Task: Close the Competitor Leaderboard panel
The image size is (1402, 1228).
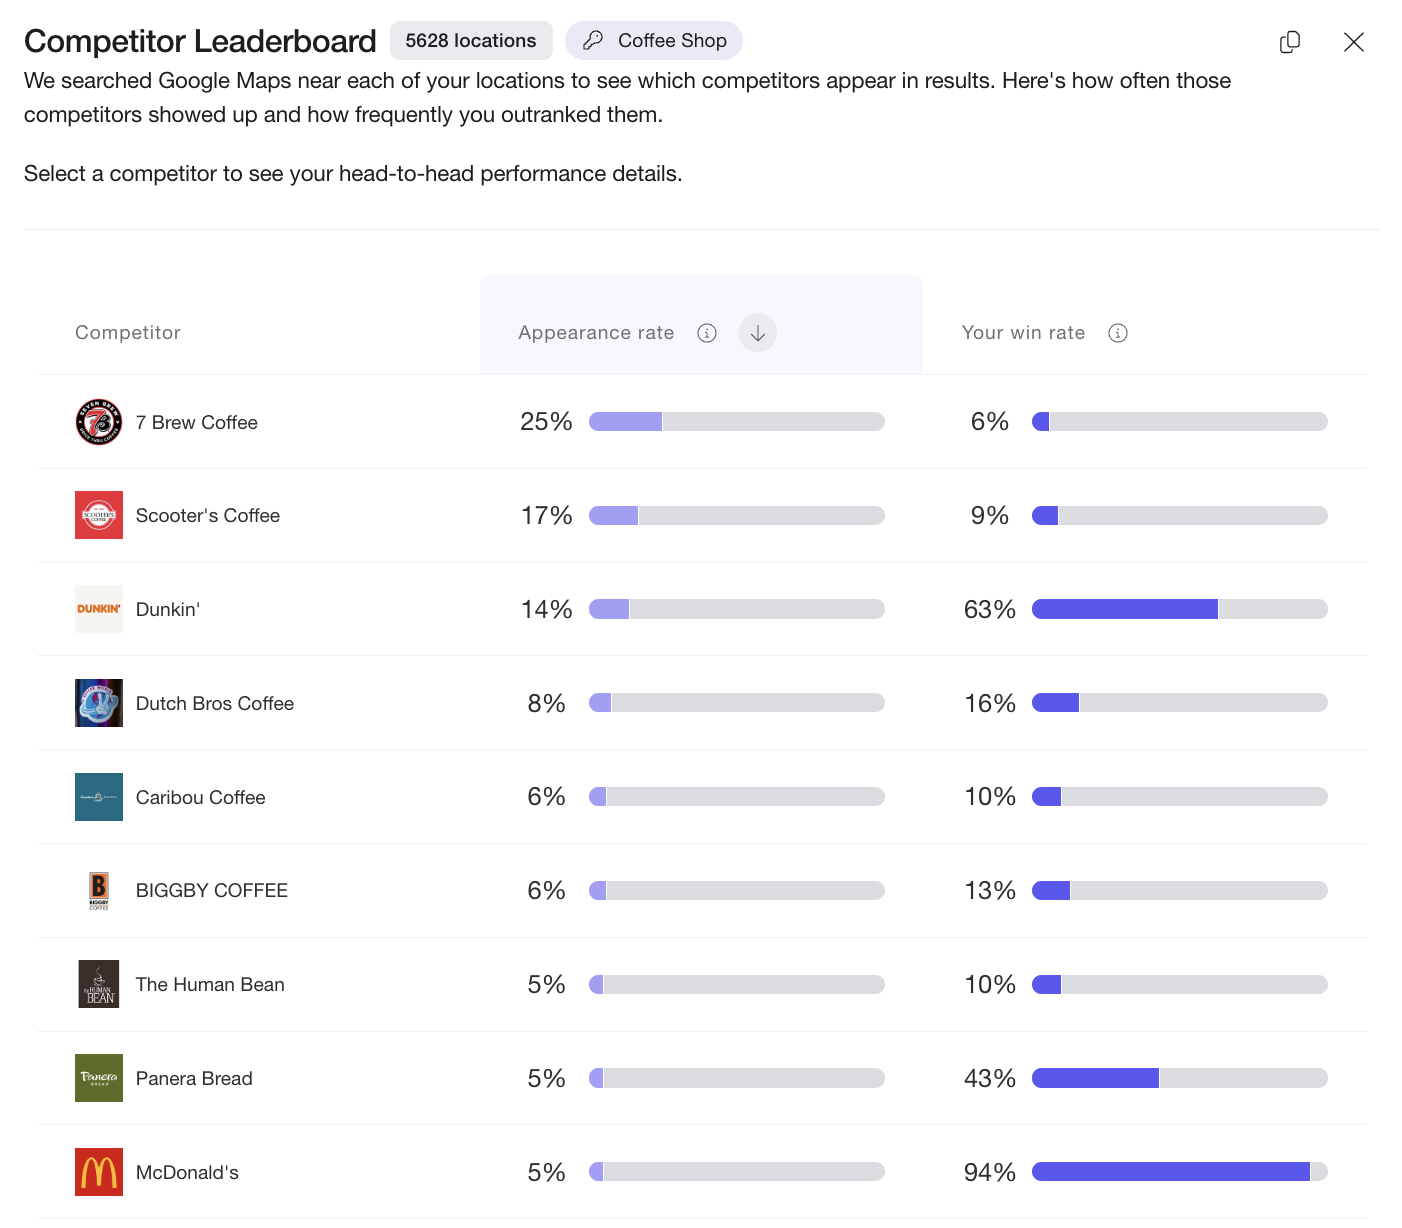Action: pyautogui.click(x=1353, y=42)
